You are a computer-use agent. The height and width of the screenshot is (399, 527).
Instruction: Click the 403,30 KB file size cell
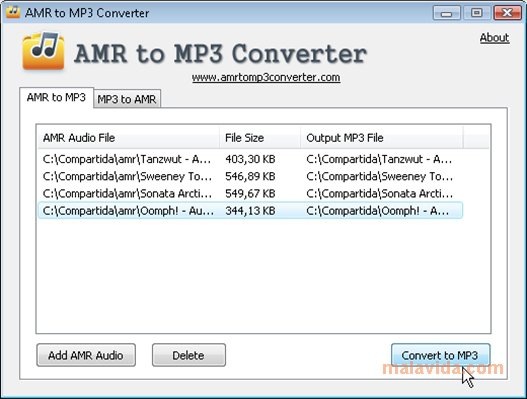click(x=250, y=159)
